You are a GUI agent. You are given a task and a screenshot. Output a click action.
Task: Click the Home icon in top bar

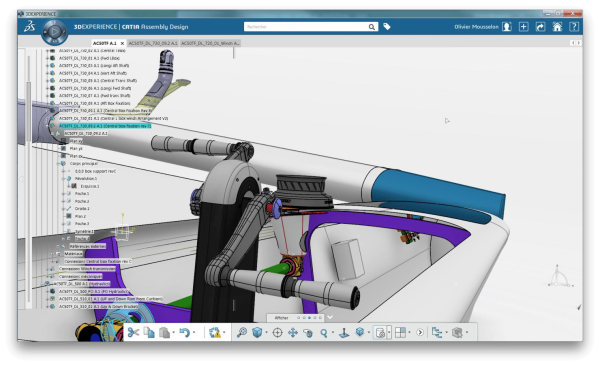point(557,27)
